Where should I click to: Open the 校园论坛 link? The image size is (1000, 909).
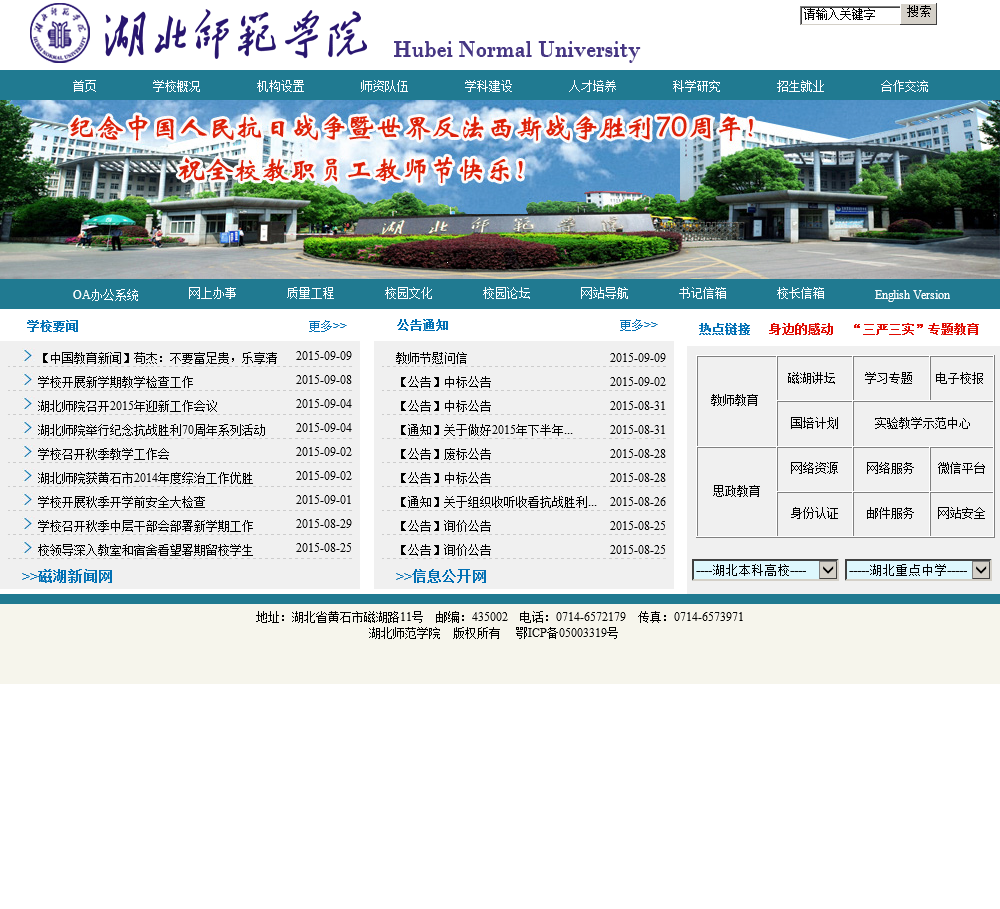506,293
